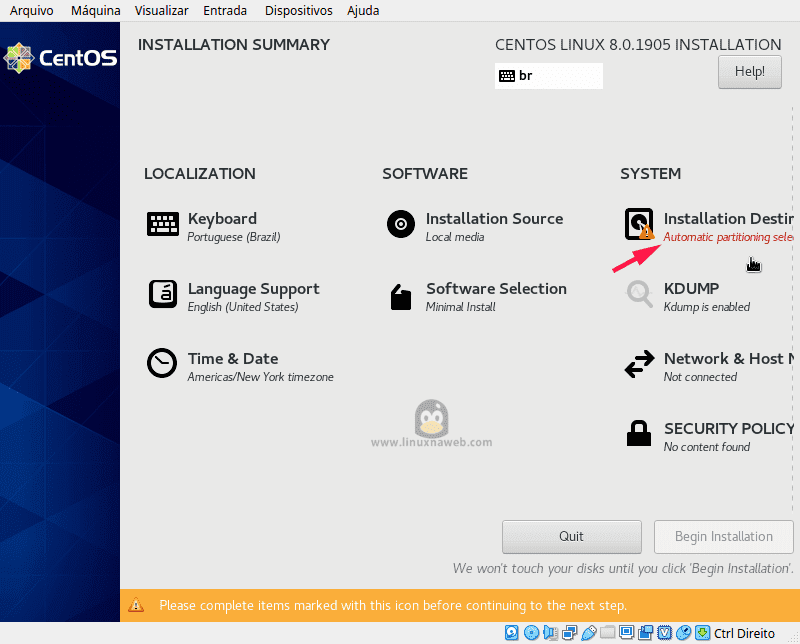Click the Begin Installation button
This screenshot has height=644, width=800.
(723, 536)
